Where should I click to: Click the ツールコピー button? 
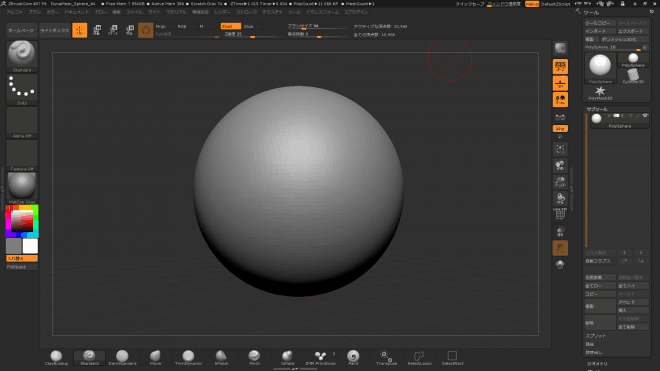pos(600,23)
